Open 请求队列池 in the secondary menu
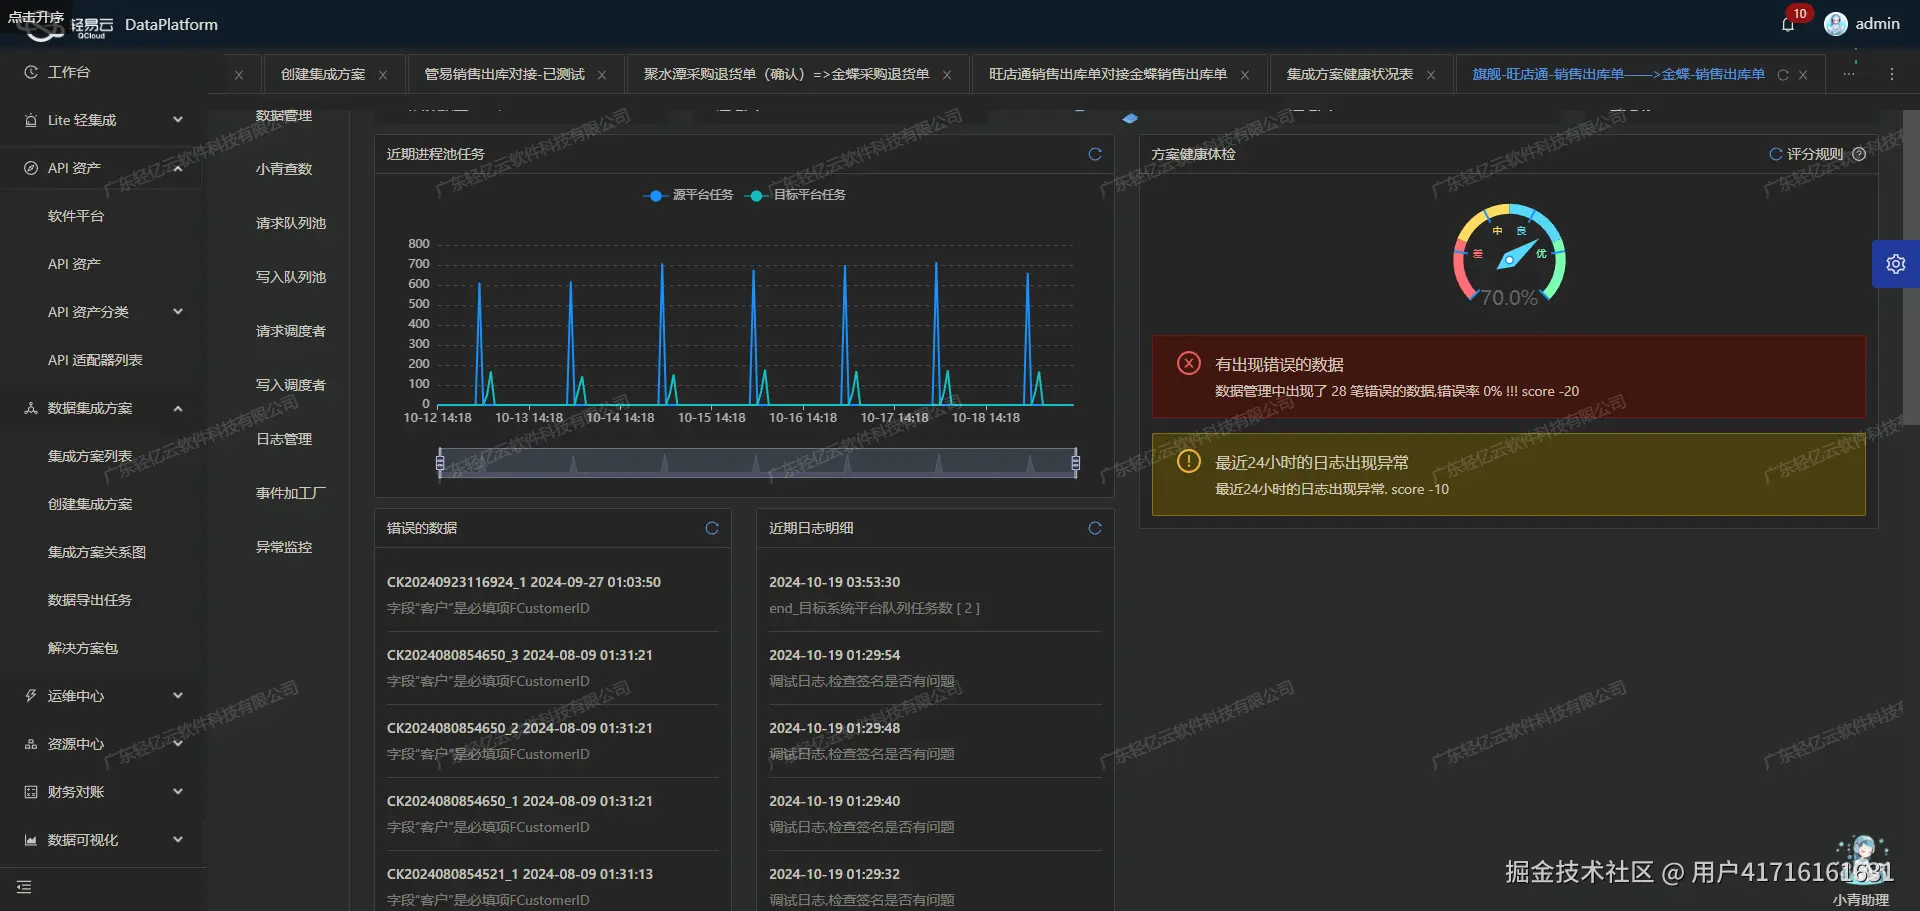Viewport: 1920px width, 911px height. [291, 223]
